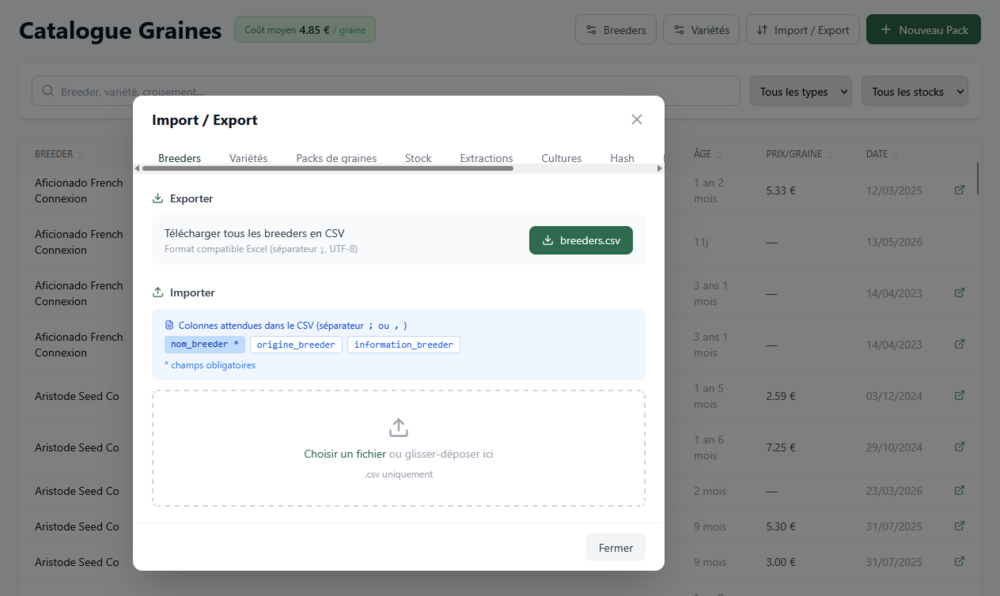Click the Nouveau Pack button
The image size is (1000, 596).
(923, 29)
